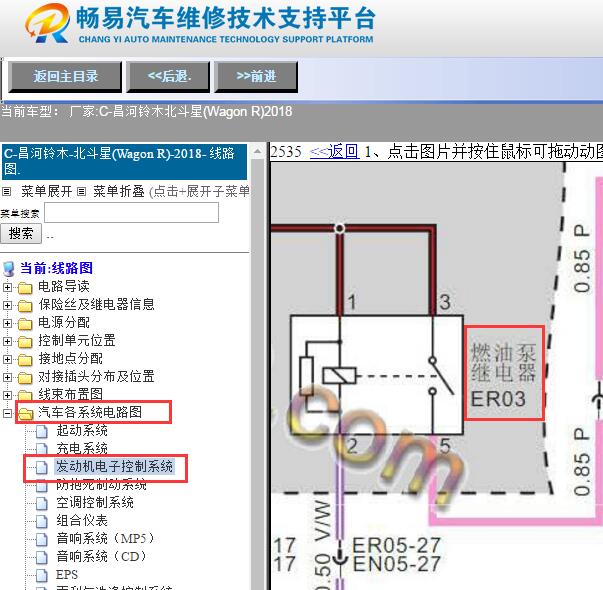Click the 电源分配 folder icon
The width and height of the screenshot is (603, 590).
coord(25,323)
